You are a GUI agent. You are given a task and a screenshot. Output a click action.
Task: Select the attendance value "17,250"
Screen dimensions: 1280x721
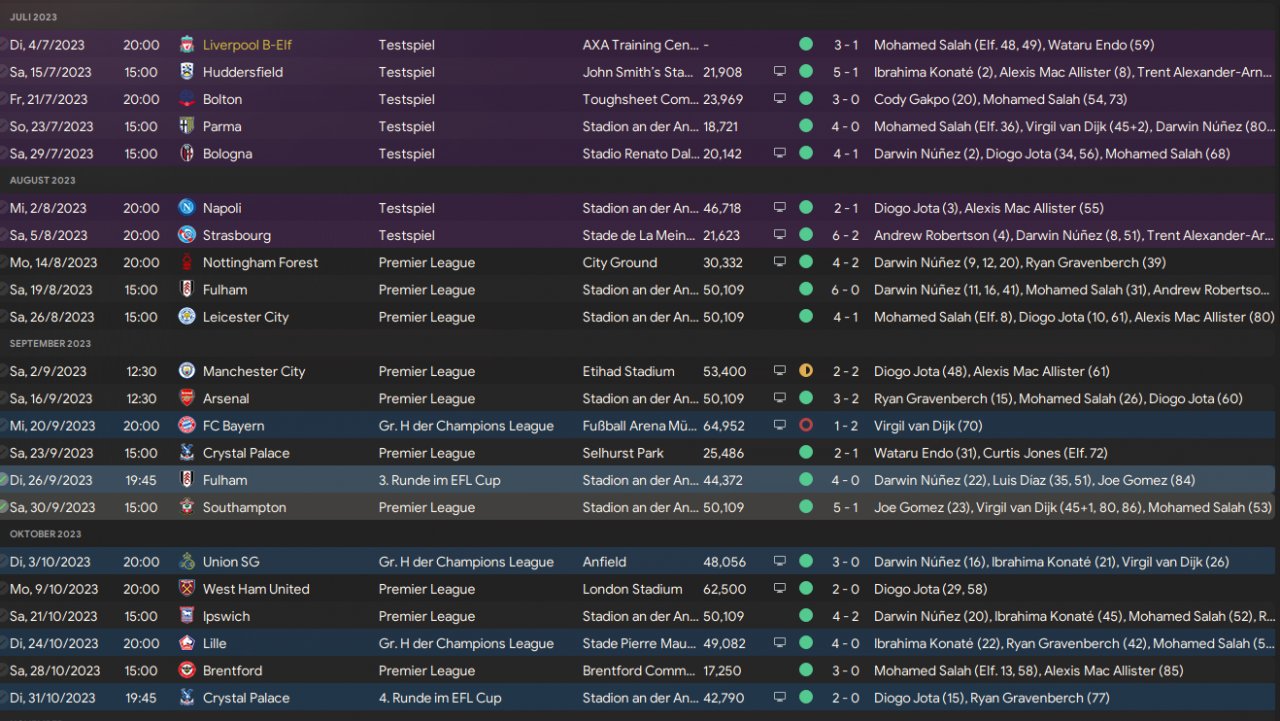coord(723,671)
